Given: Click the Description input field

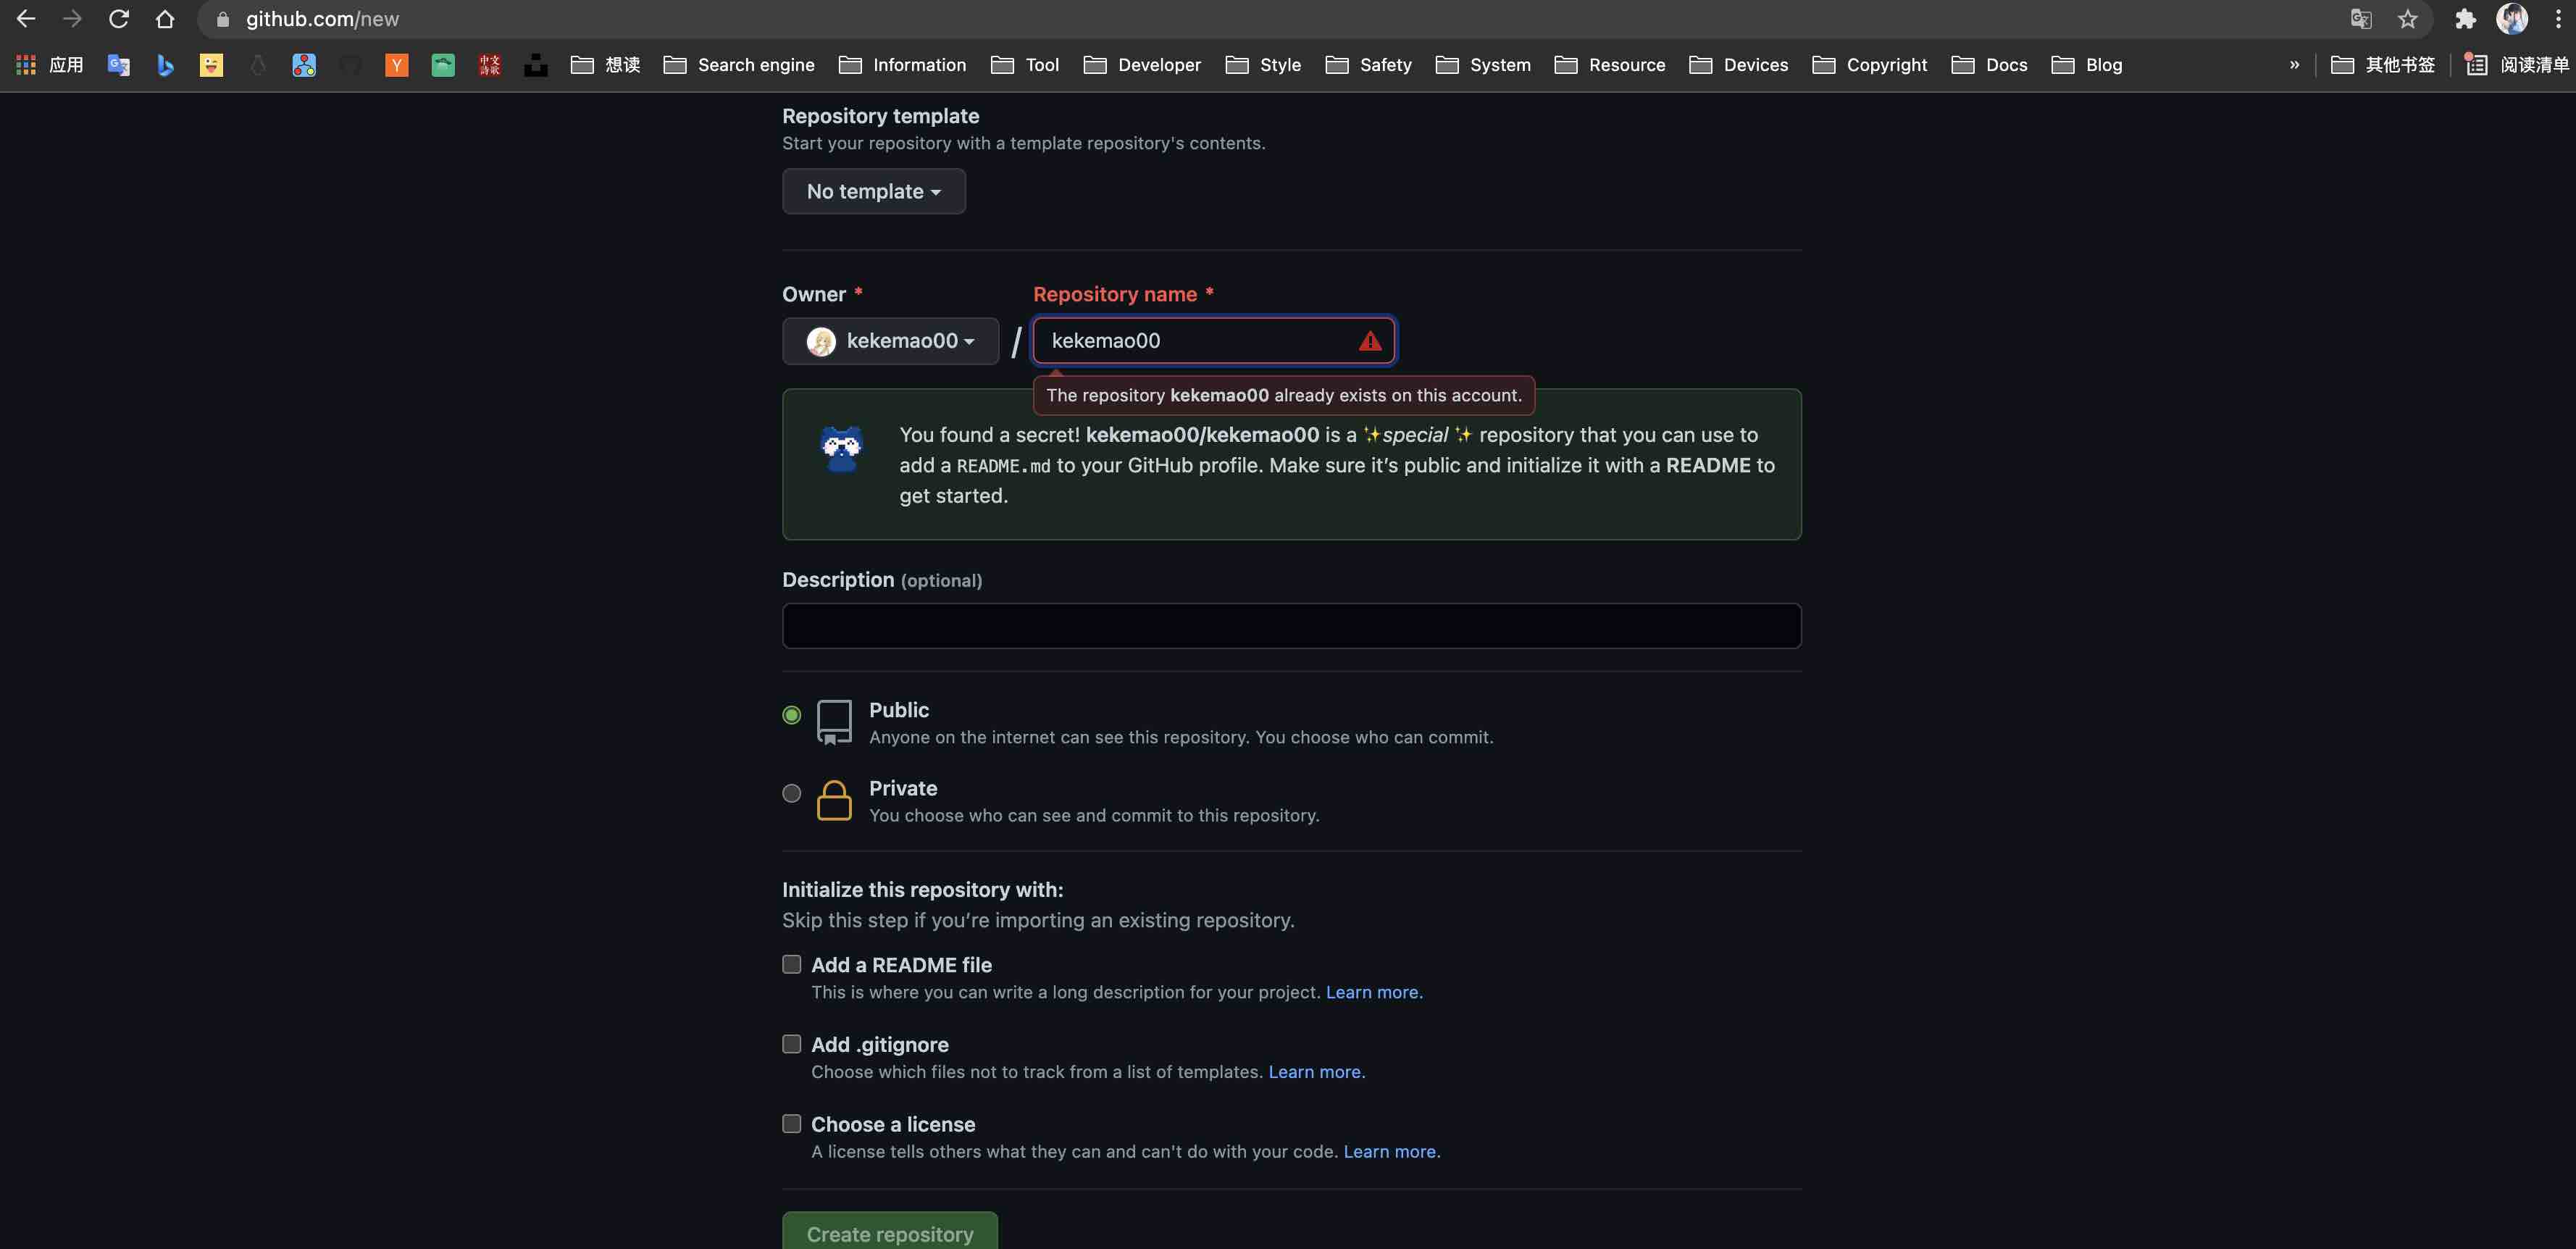Looking at the screenshot, I should point(1290,625).
